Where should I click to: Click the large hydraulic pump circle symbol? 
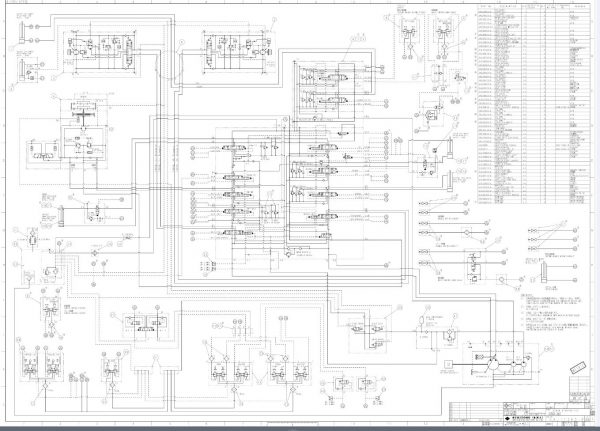[492, 364]
